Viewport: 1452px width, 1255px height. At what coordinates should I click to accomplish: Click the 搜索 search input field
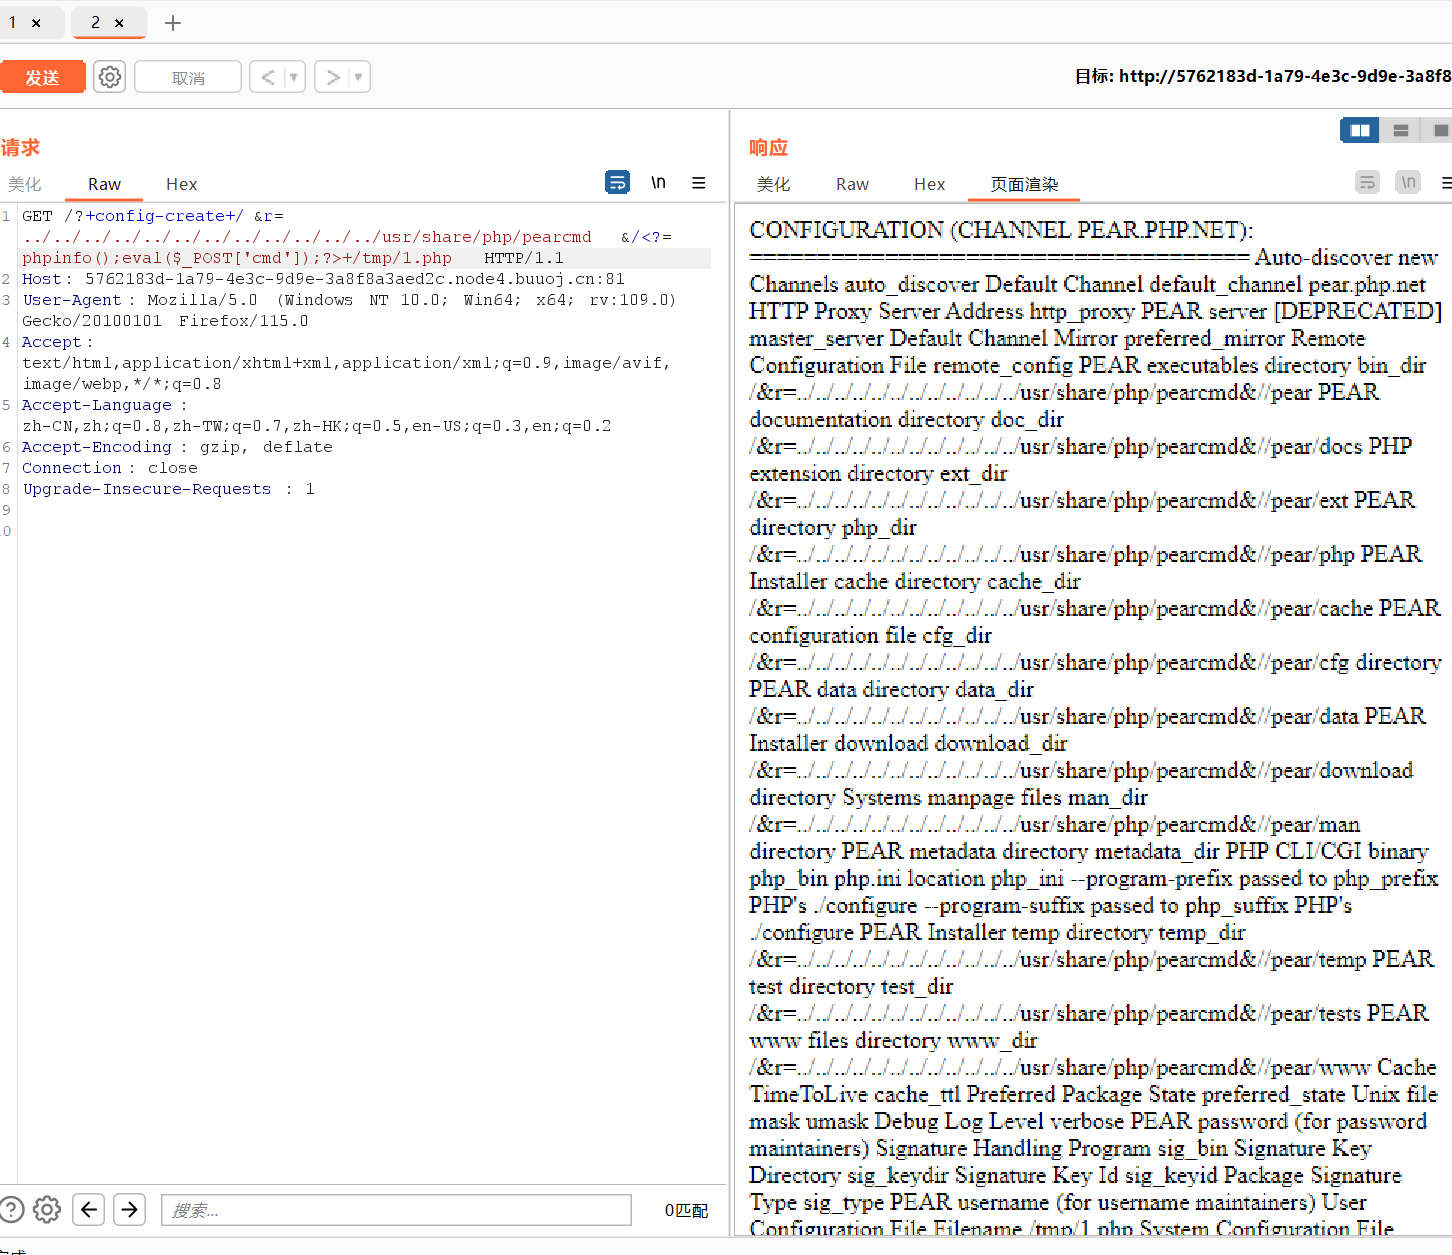[397, 1210]
